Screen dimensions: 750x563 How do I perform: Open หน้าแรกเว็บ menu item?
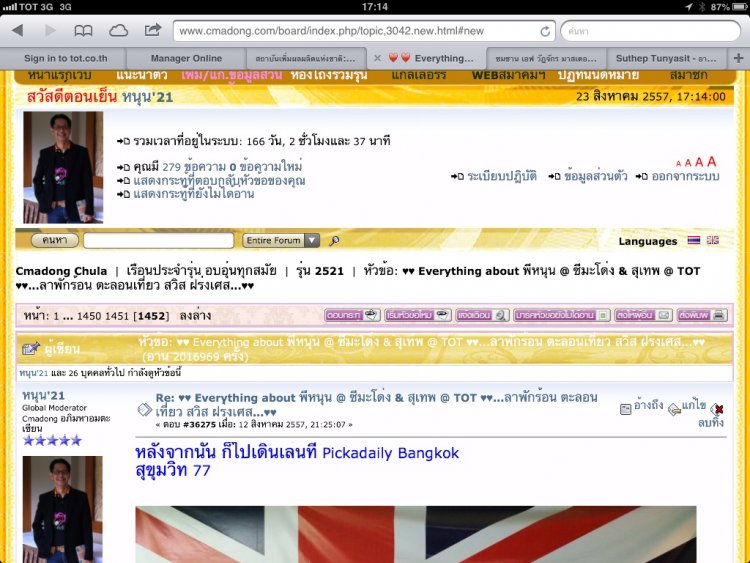(59, 76)
